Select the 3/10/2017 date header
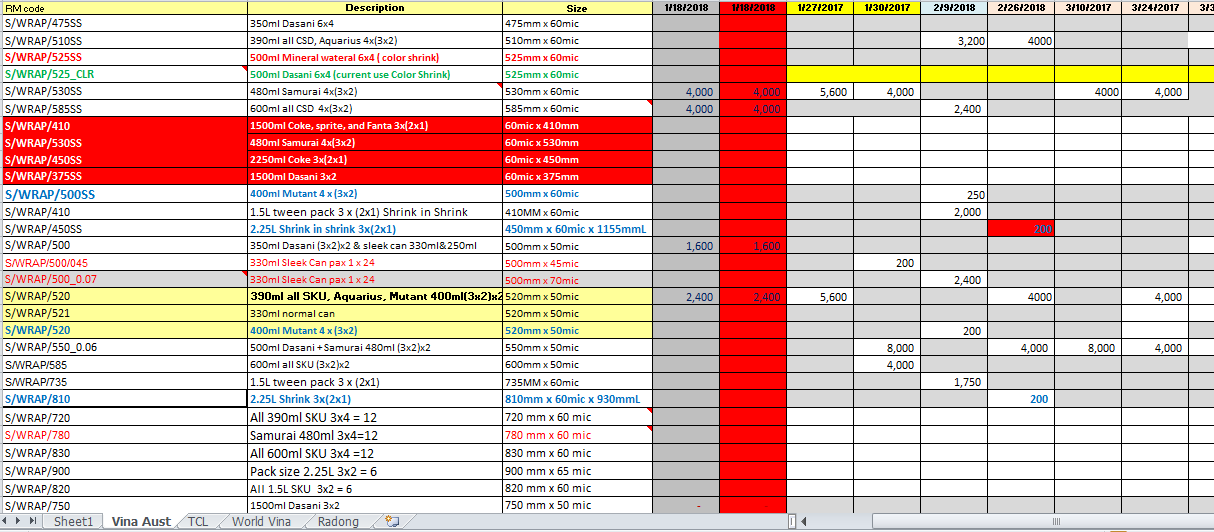The image size is (1214, 532). [x=1088, y=7]
